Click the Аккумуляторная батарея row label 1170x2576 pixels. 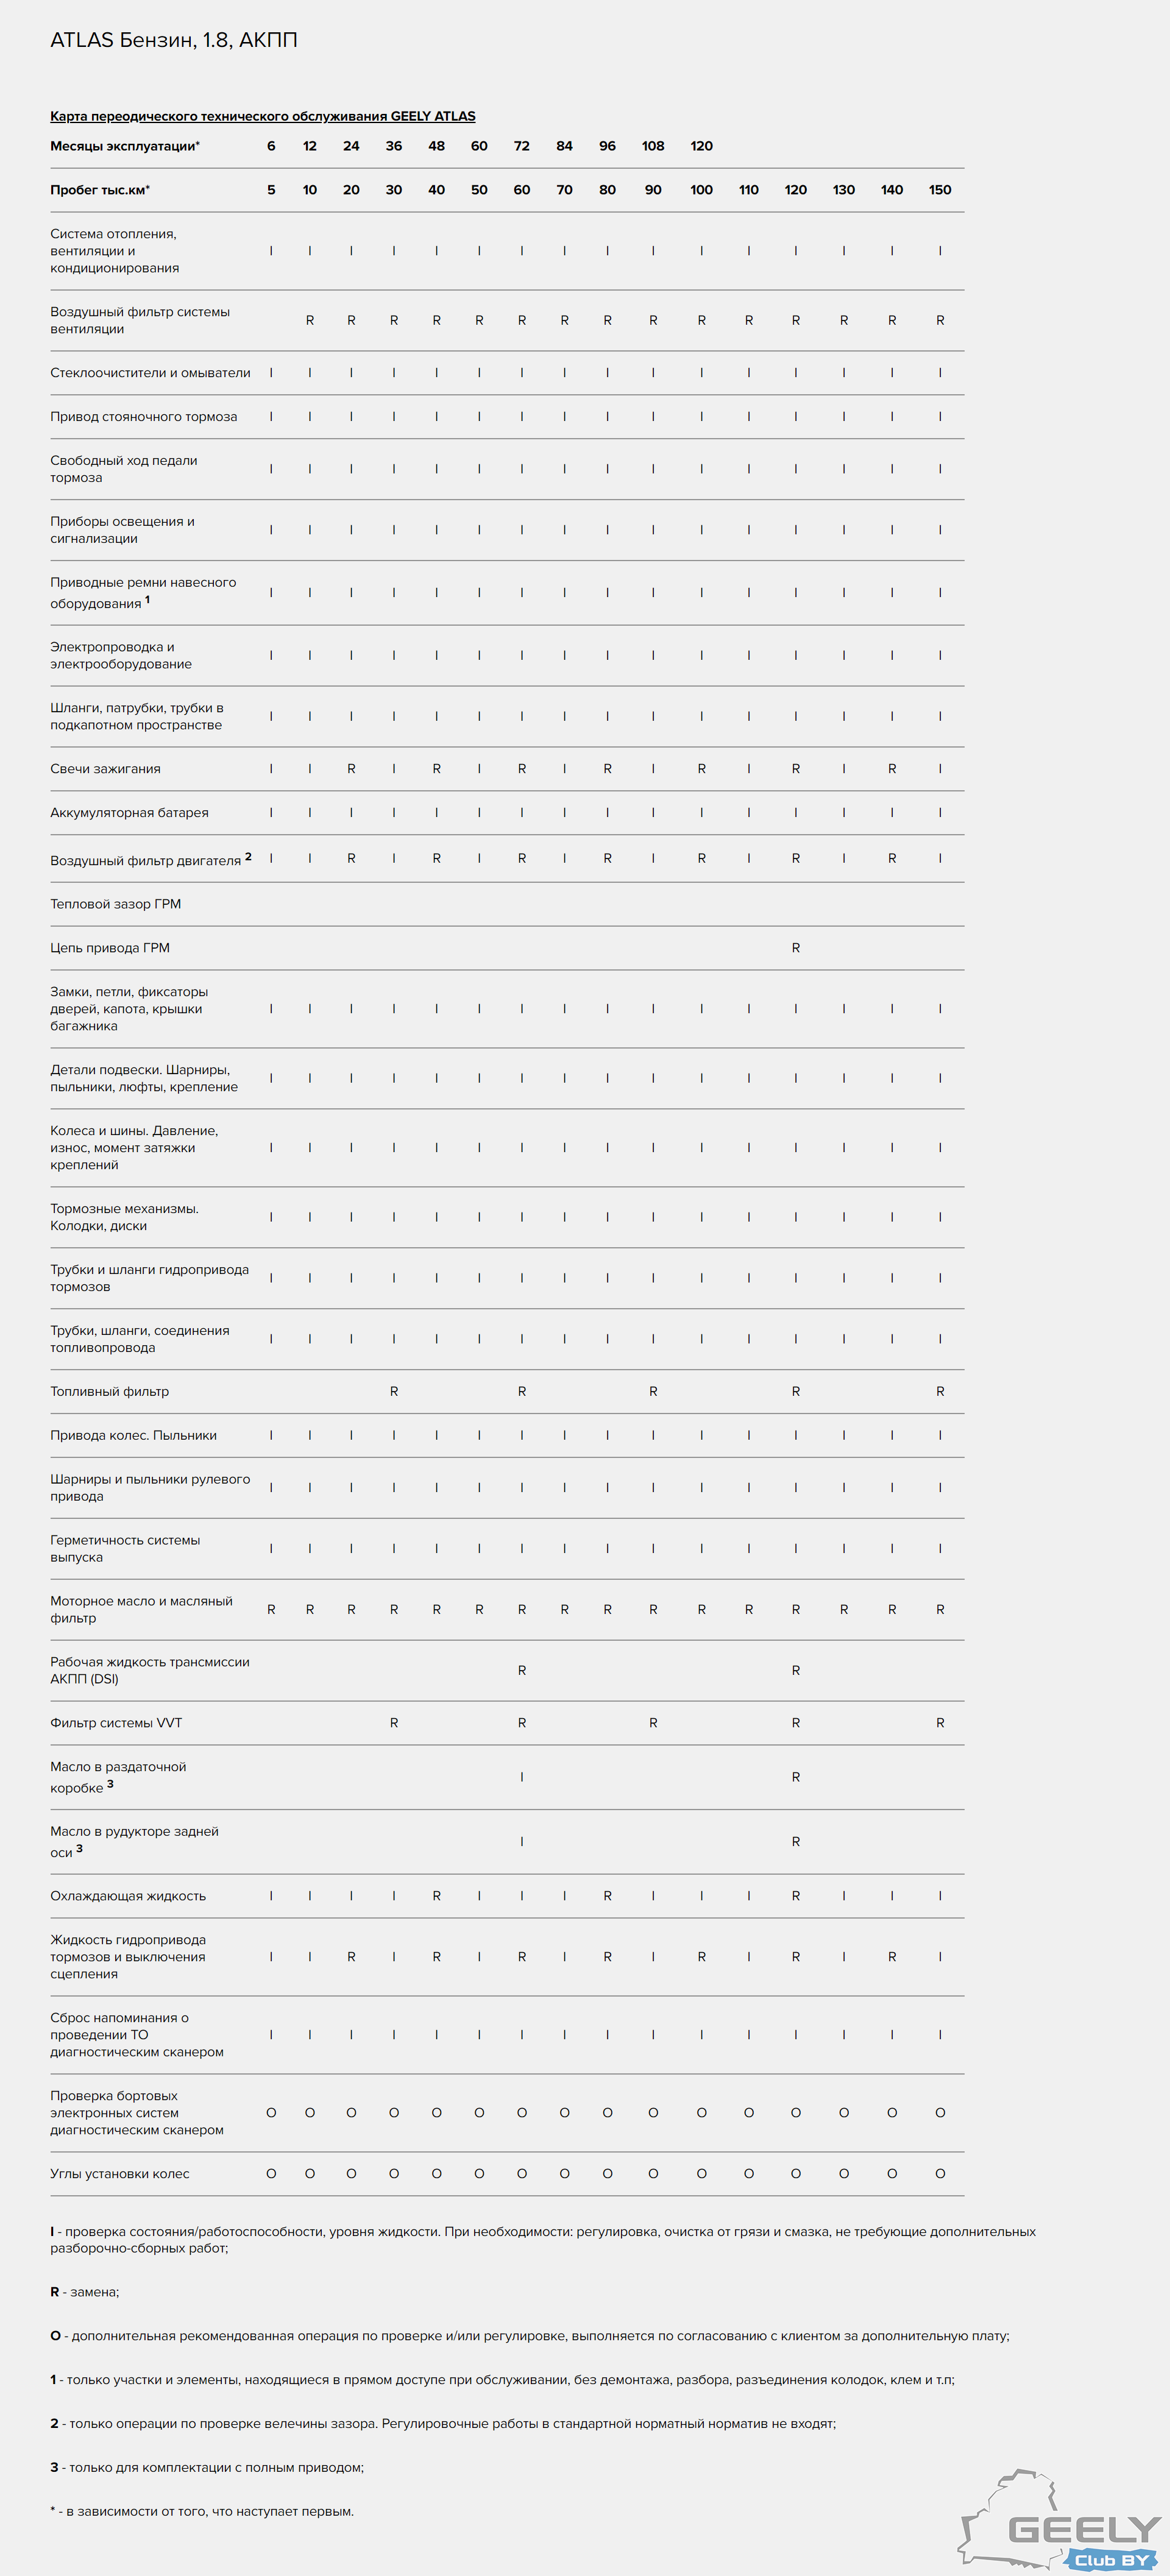[129, 813]
